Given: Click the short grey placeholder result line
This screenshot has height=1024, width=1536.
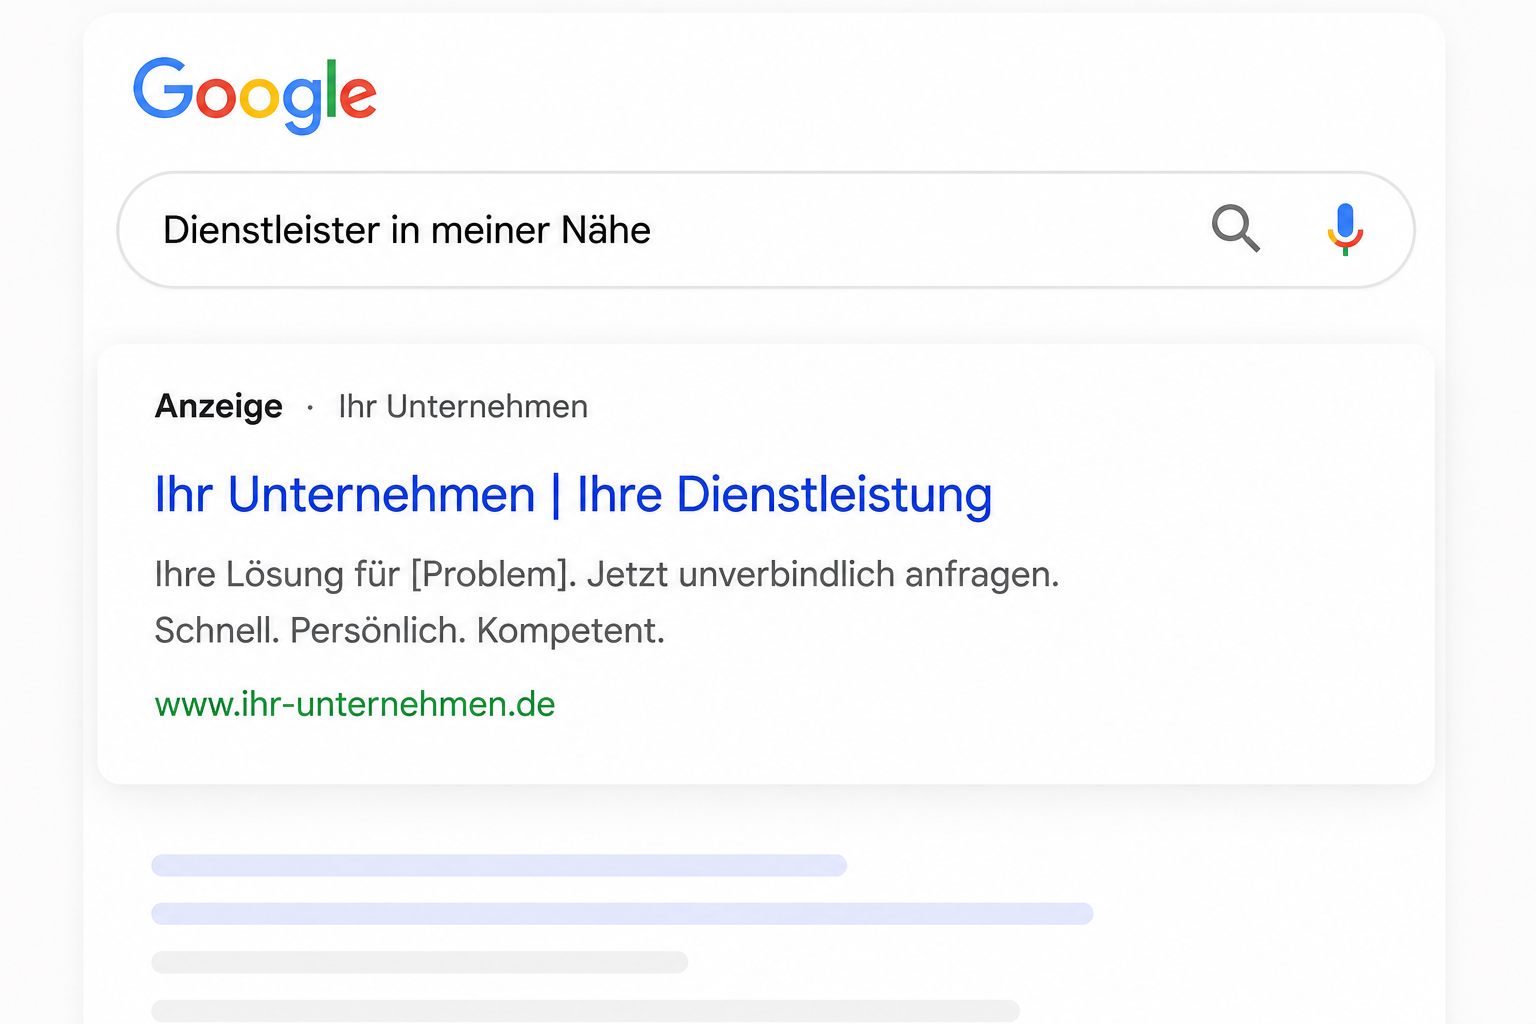Looking at the screenshot, I should 420,962.
